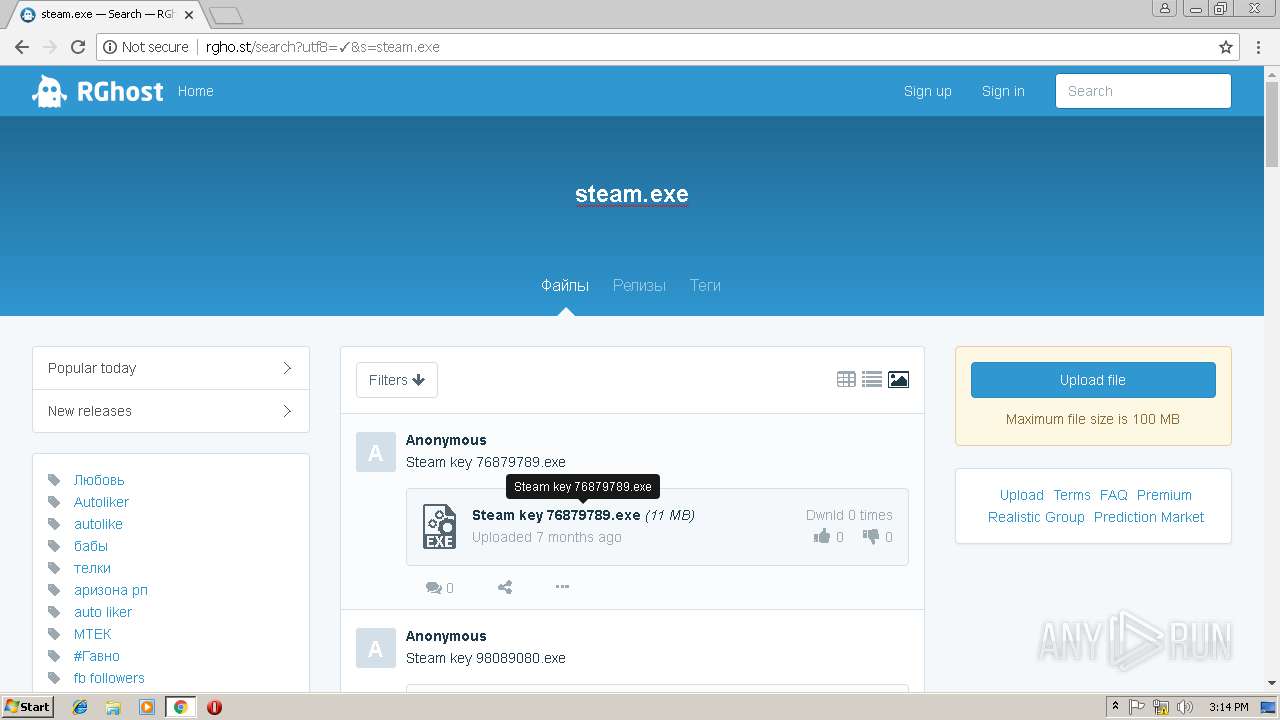Screen dimensions: 1280x720
Task: Click second Anonymous uploader name
Action: 446,636
